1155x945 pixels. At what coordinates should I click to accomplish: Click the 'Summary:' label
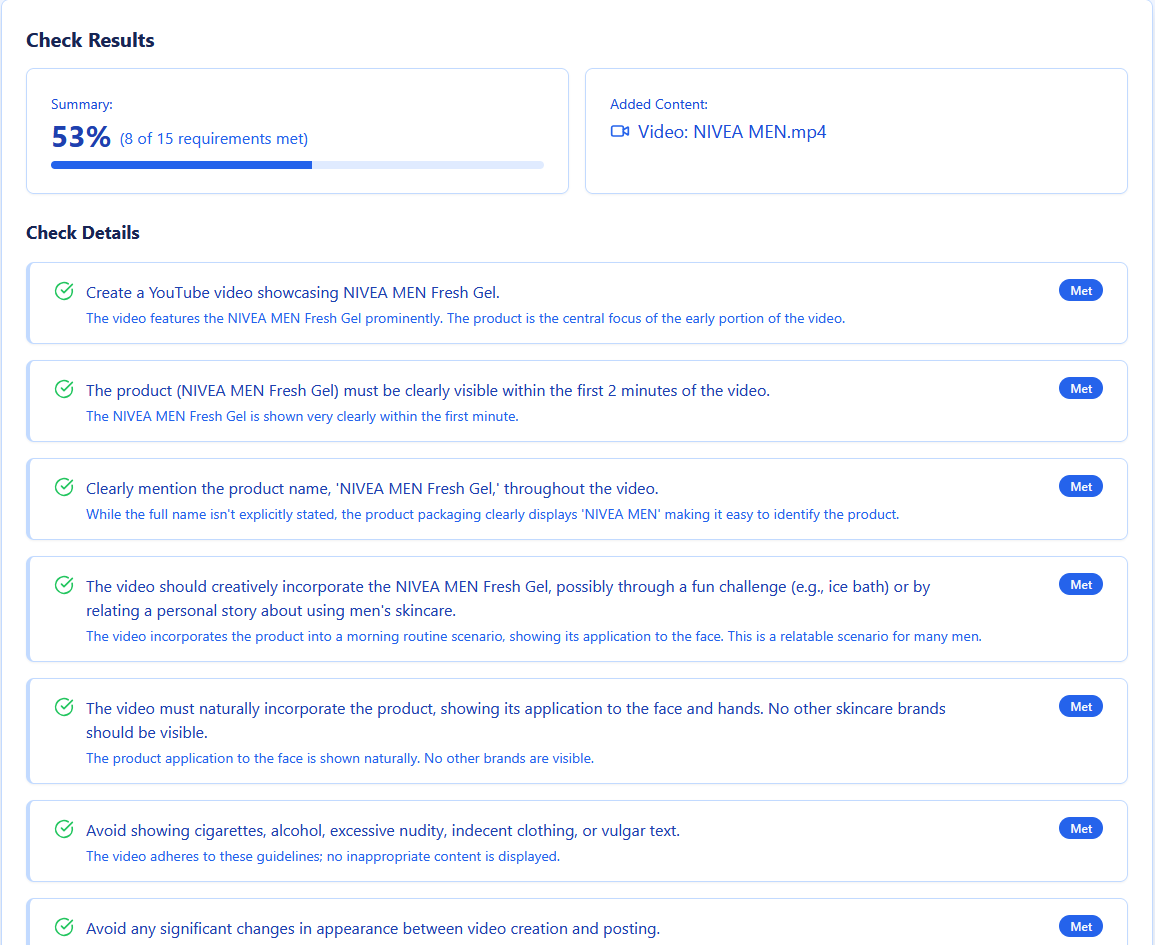82,104
